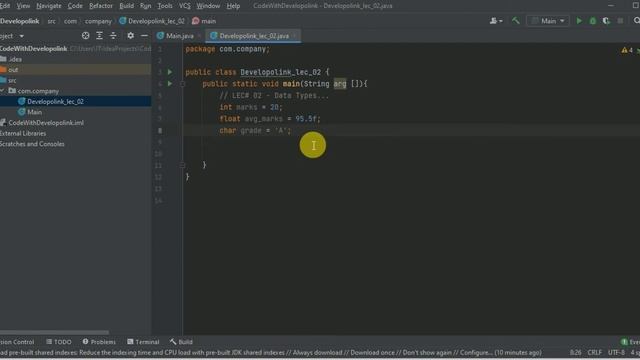Collapse the com.company package node
This screenshot has width=640, height=360.
click(x=2, y=91)
